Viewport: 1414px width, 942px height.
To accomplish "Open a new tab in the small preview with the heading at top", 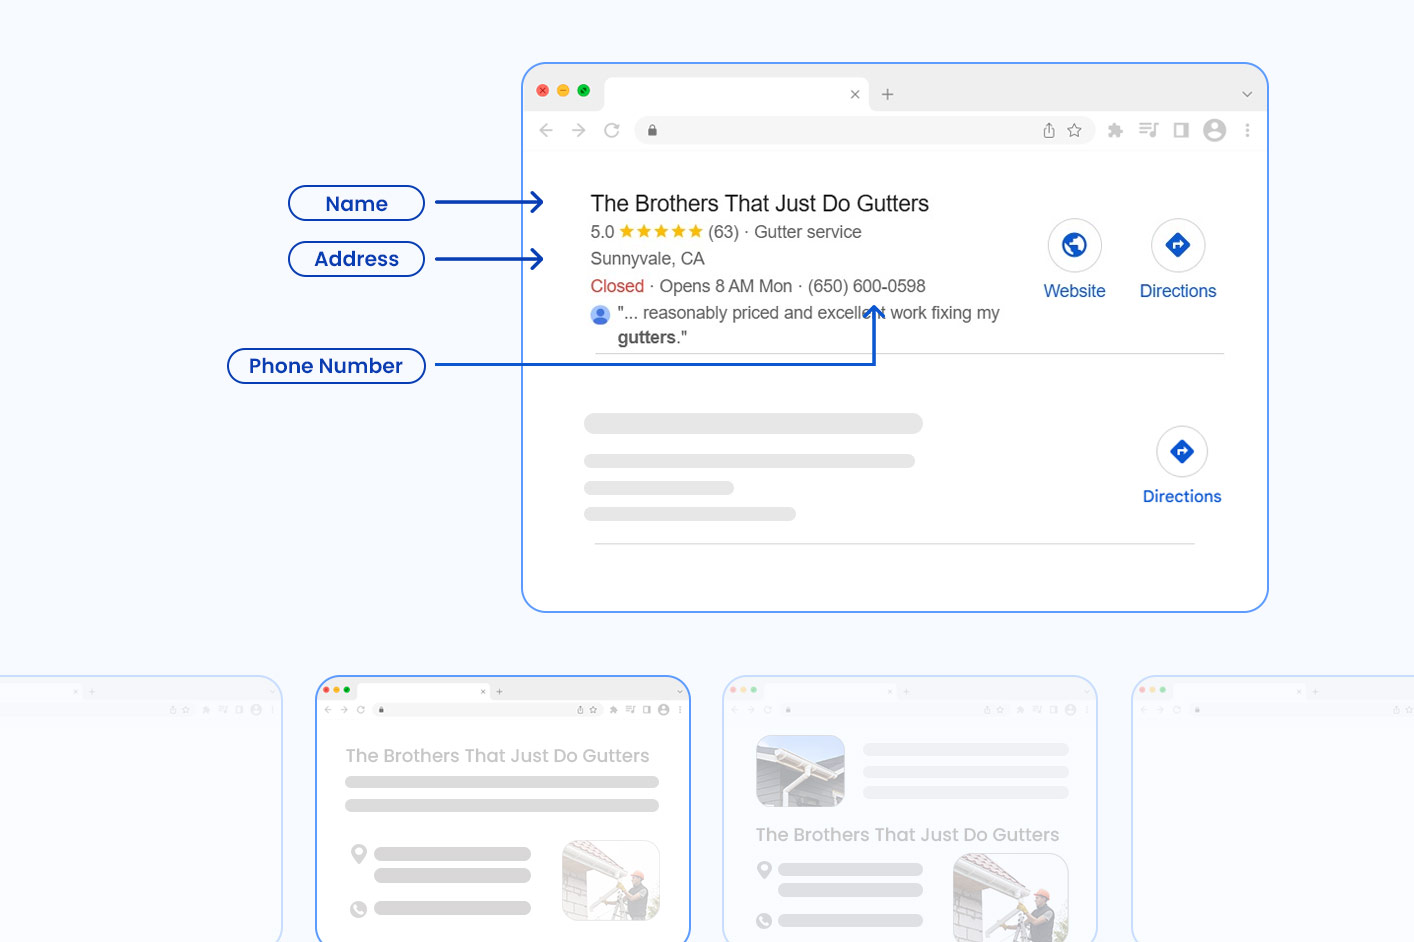I will click(500, 691).
